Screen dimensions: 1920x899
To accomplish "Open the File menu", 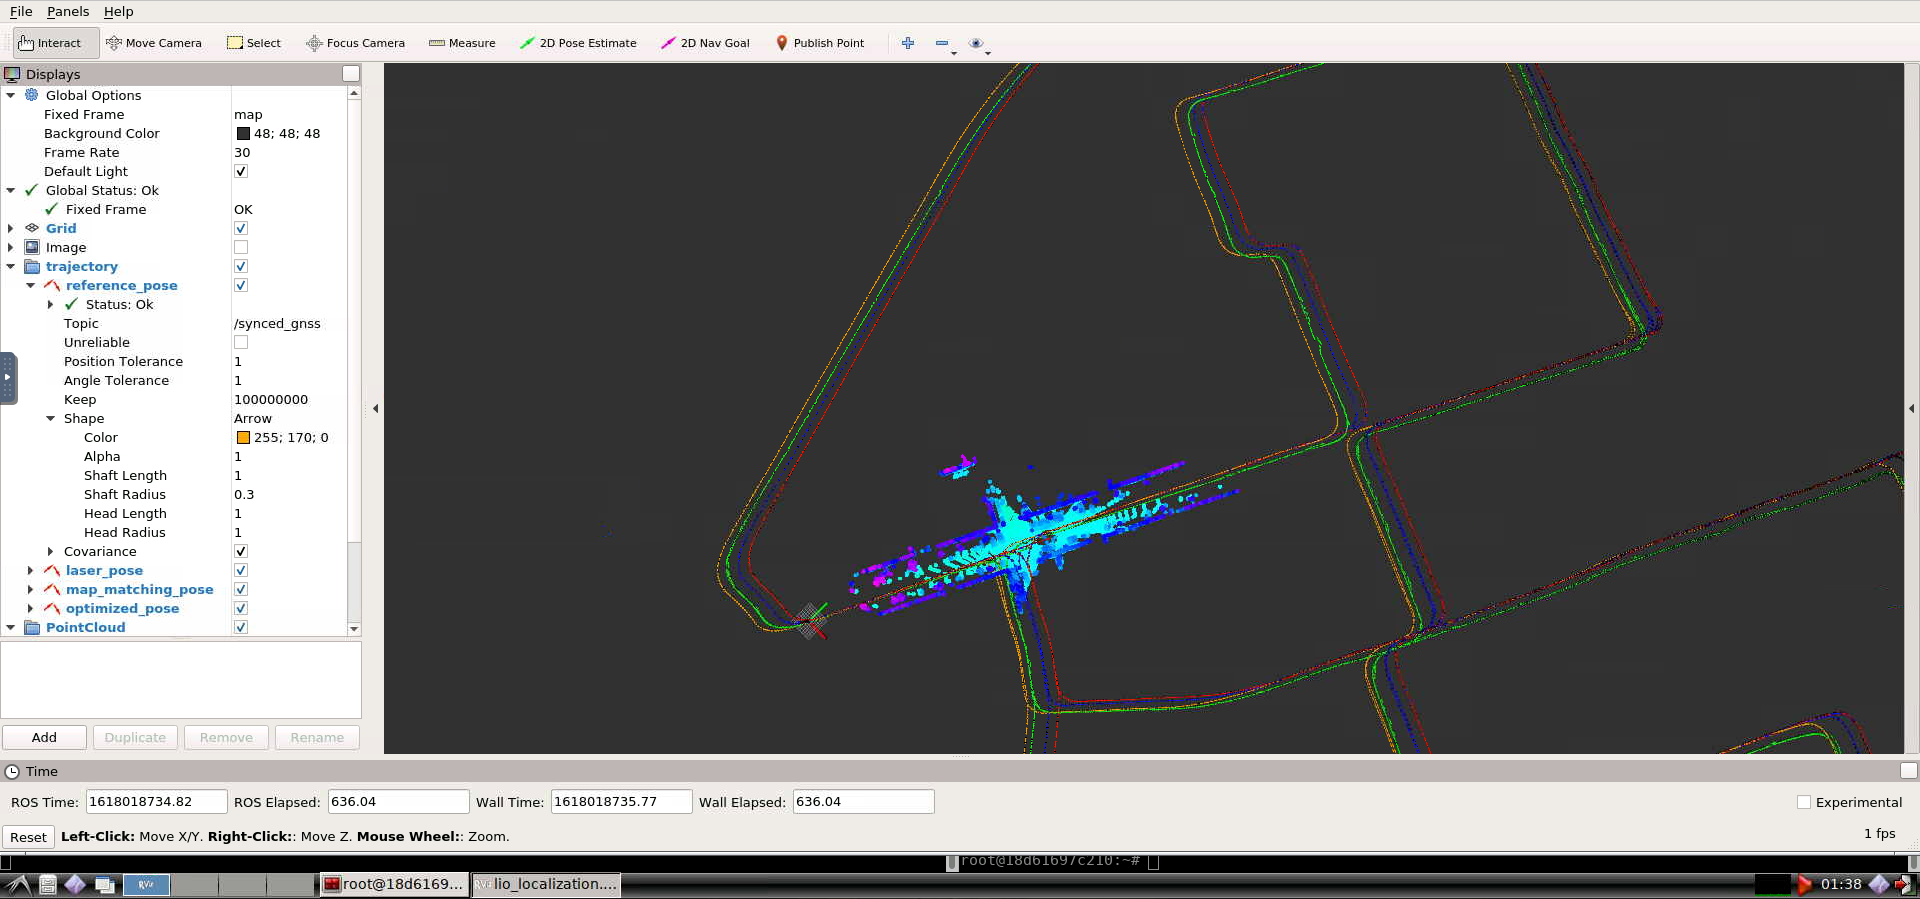I will coord(21,11).
